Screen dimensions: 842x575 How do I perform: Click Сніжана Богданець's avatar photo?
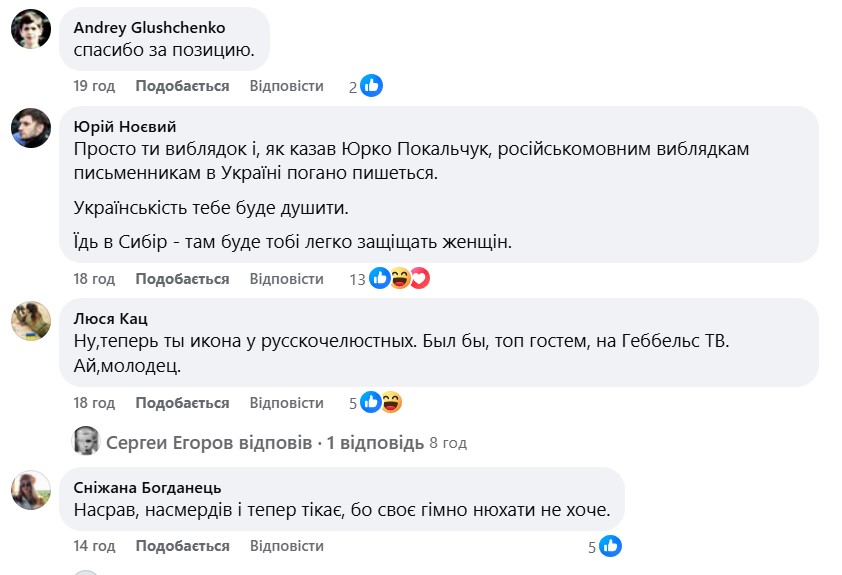pyautogui.click(x=31, y=489)
